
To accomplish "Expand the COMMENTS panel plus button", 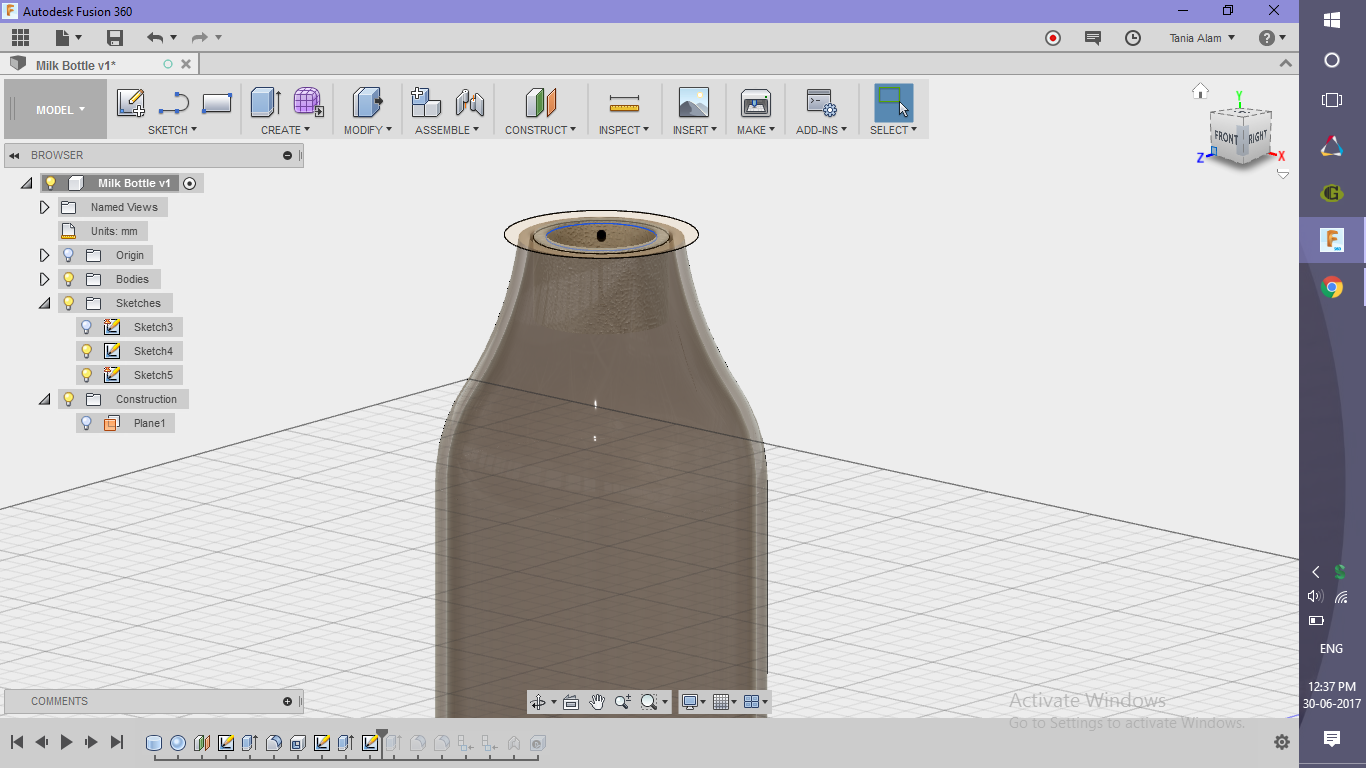I will click(x=288, y=701).
